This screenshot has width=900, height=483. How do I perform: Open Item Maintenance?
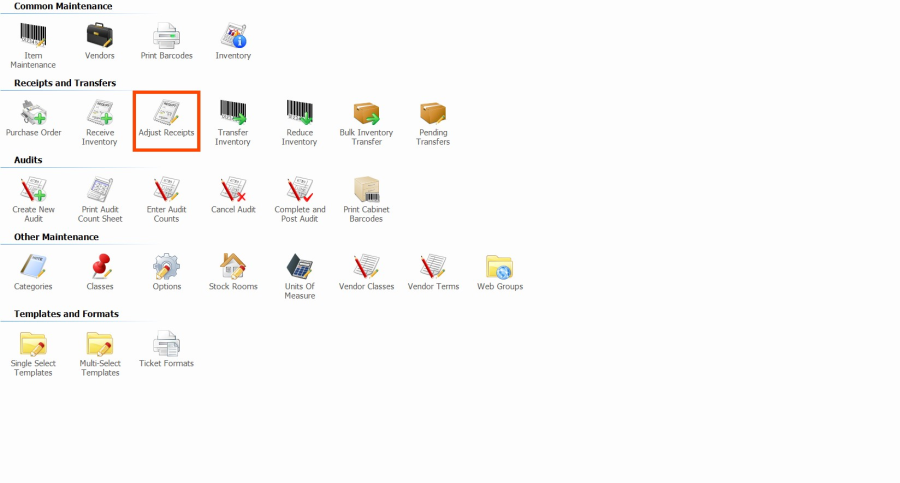tap(33, 36)
